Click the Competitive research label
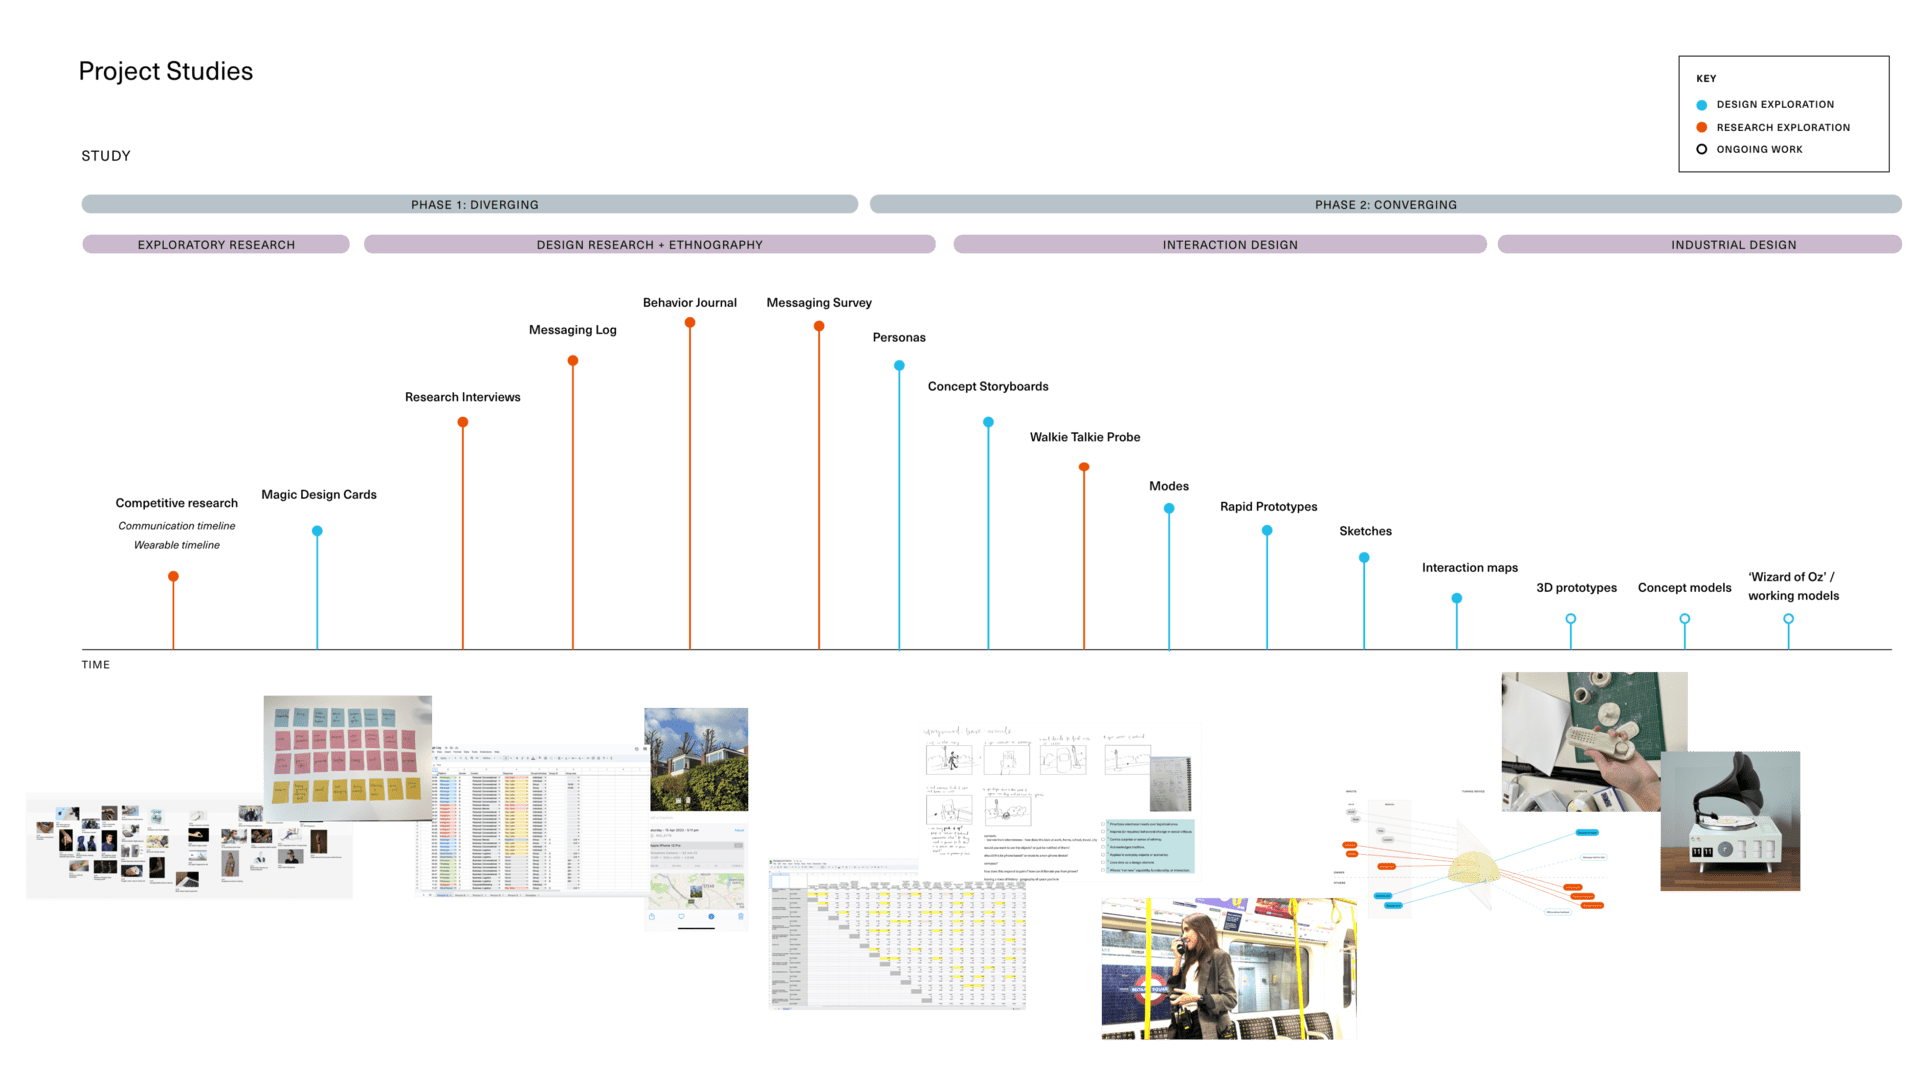This screenshot has height=1084, width=1920. (177, 503)
